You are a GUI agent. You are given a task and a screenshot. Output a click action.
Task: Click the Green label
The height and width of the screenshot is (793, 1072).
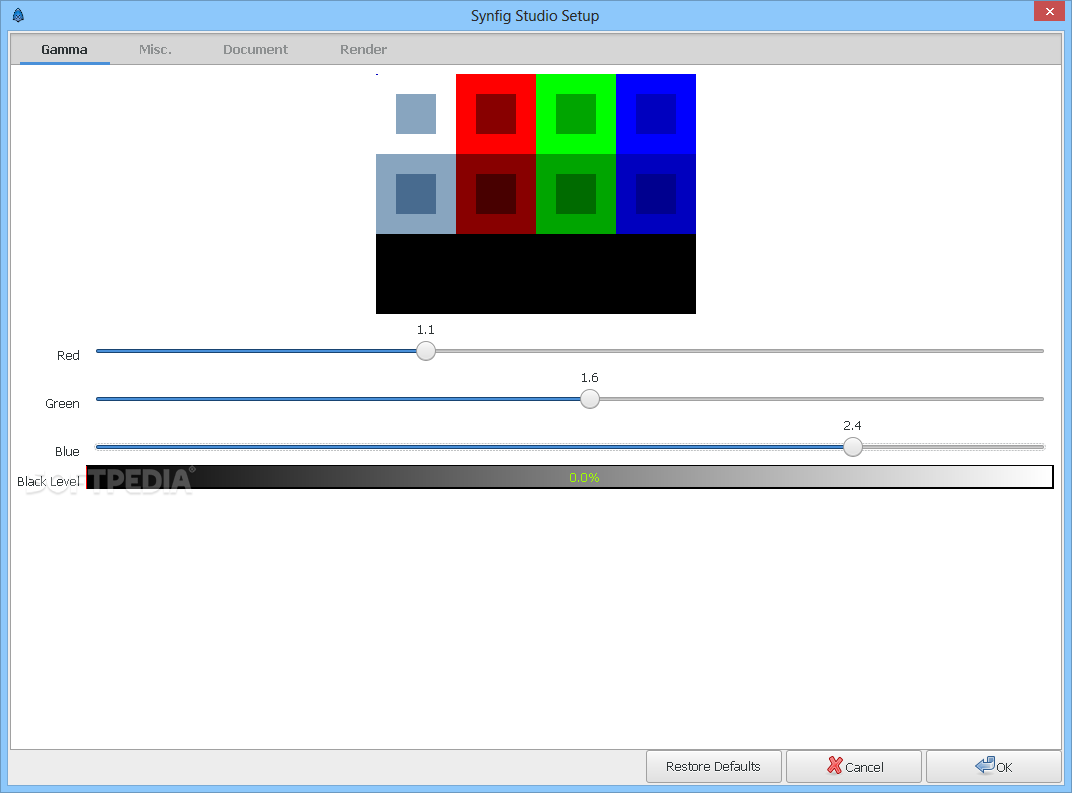[62, 403]
